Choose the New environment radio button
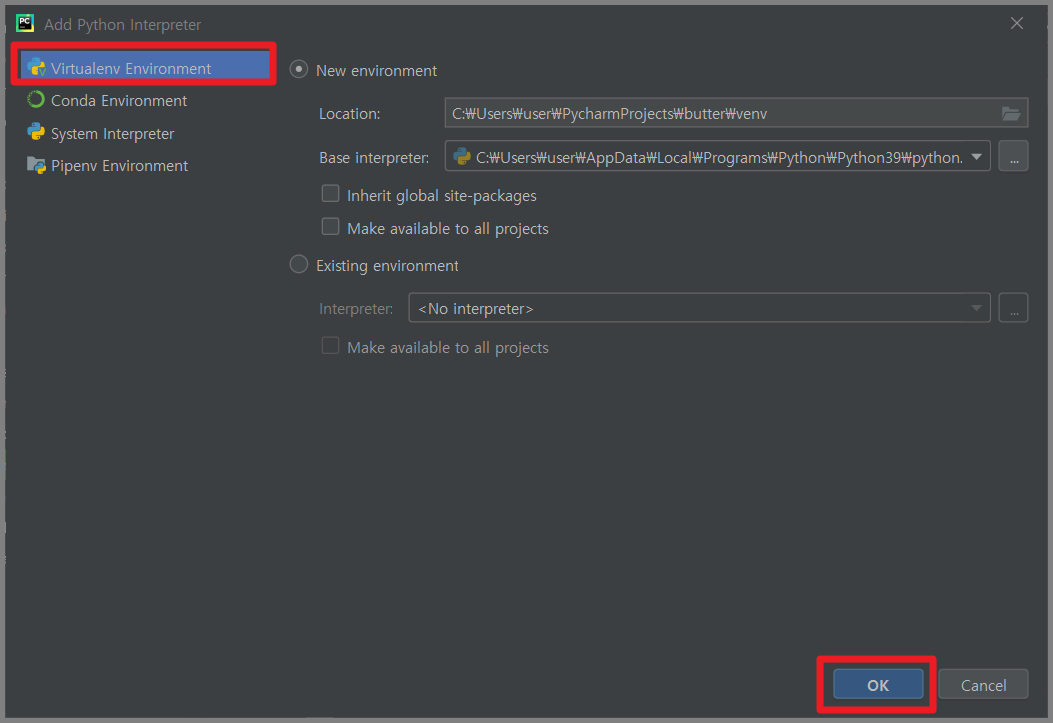1053x723 pixels. coord(299,70)
